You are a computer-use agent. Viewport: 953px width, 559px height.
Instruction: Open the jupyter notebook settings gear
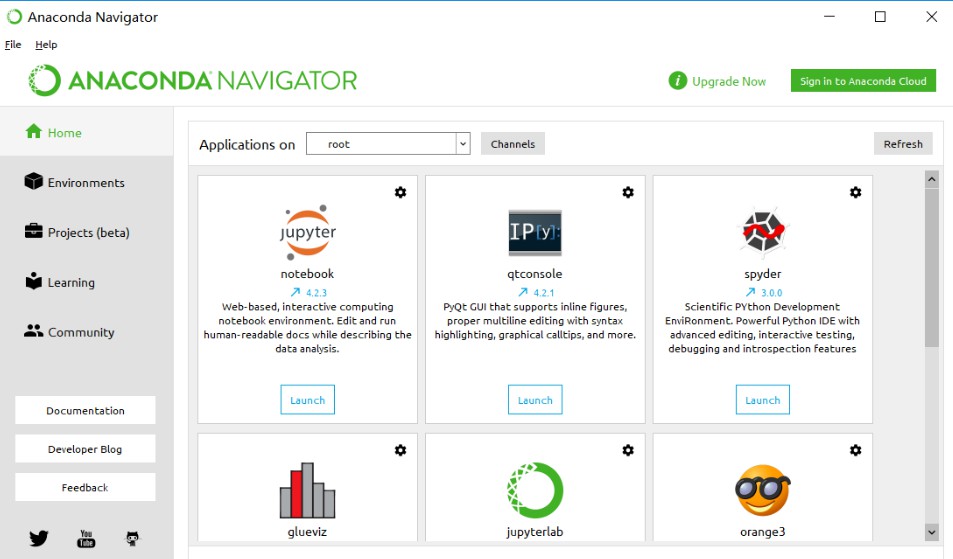401,193
